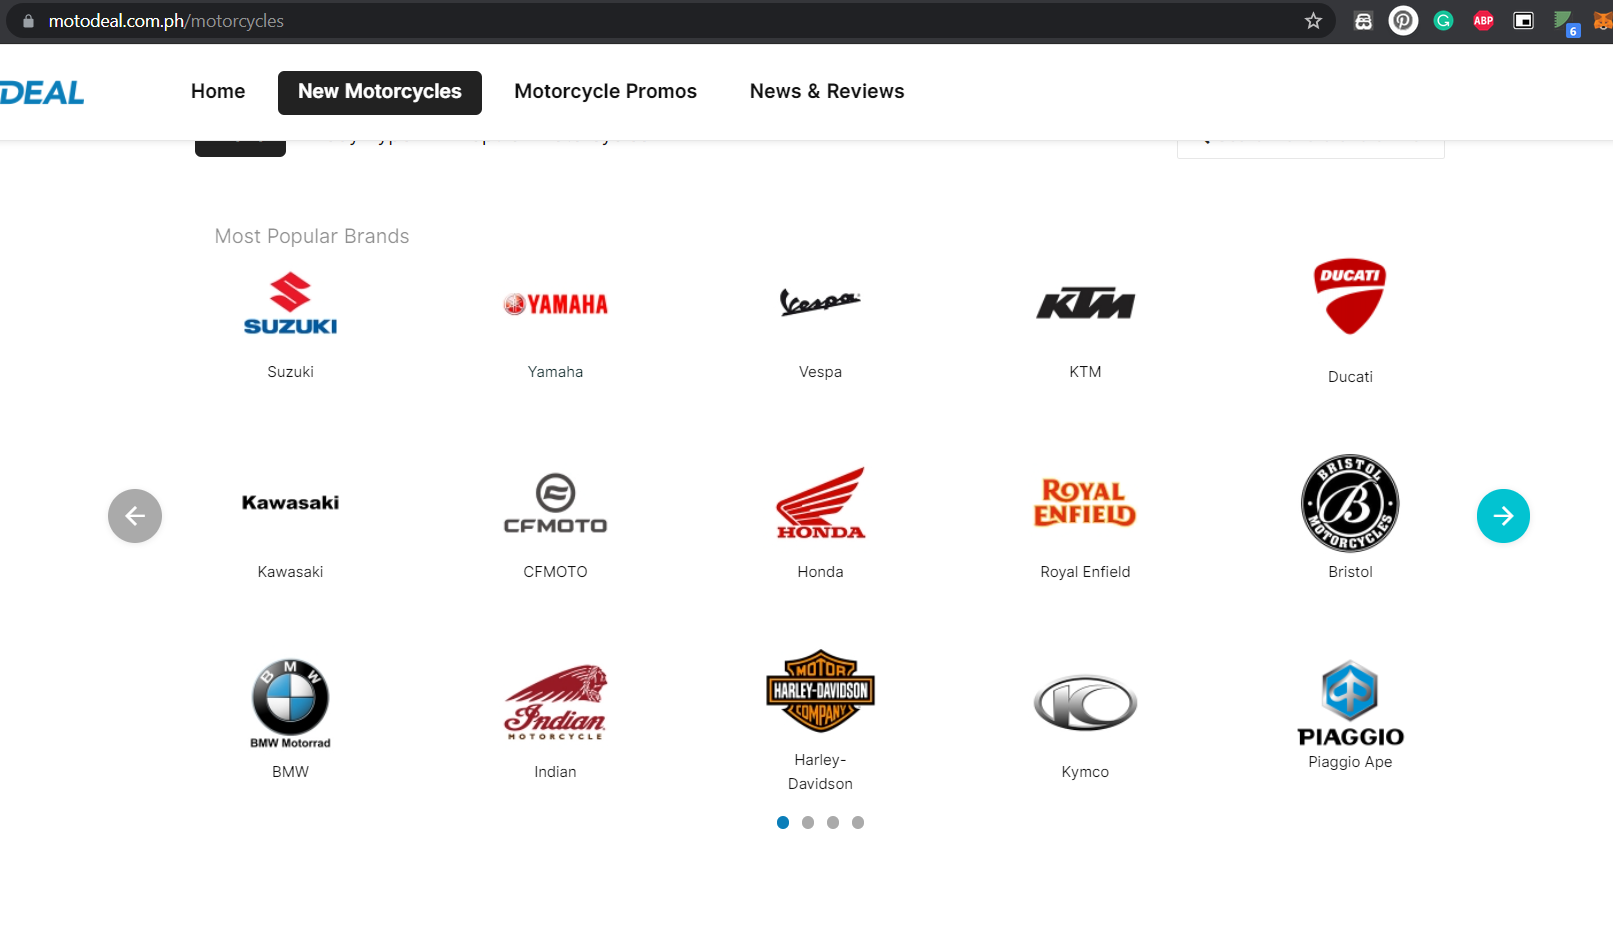Open the Kymco caption link

[1085, 772]
